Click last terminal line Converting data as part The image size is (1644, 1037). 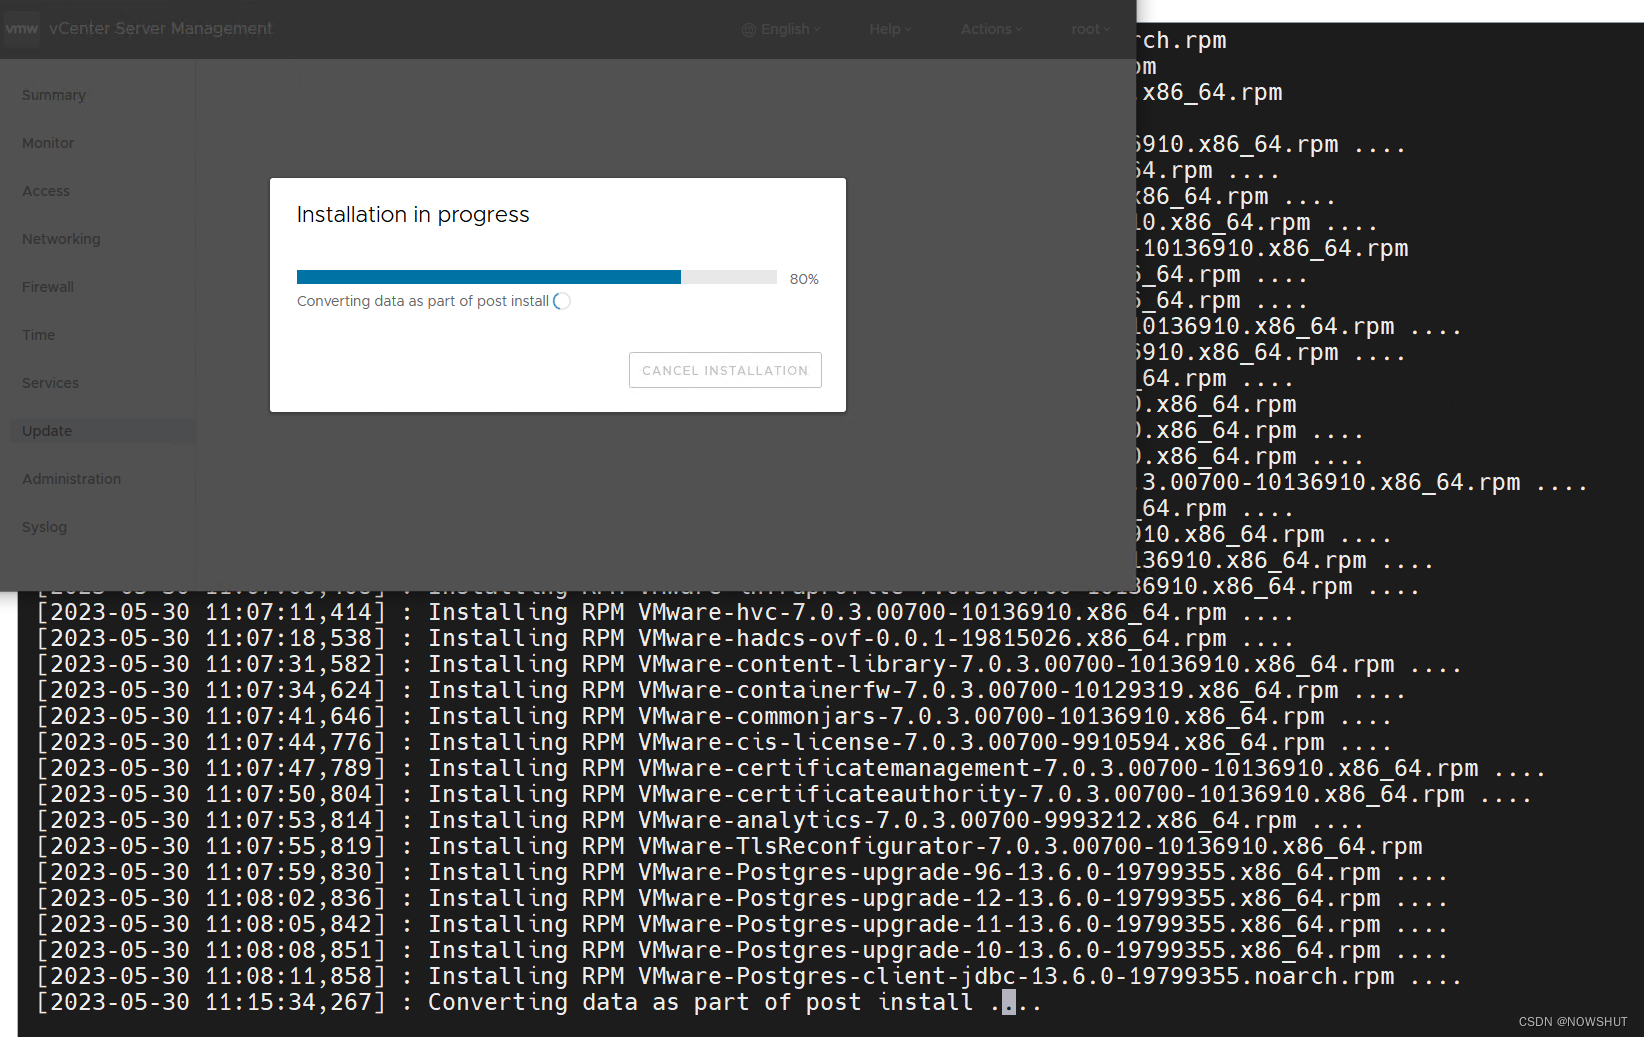click(539, 1002)
